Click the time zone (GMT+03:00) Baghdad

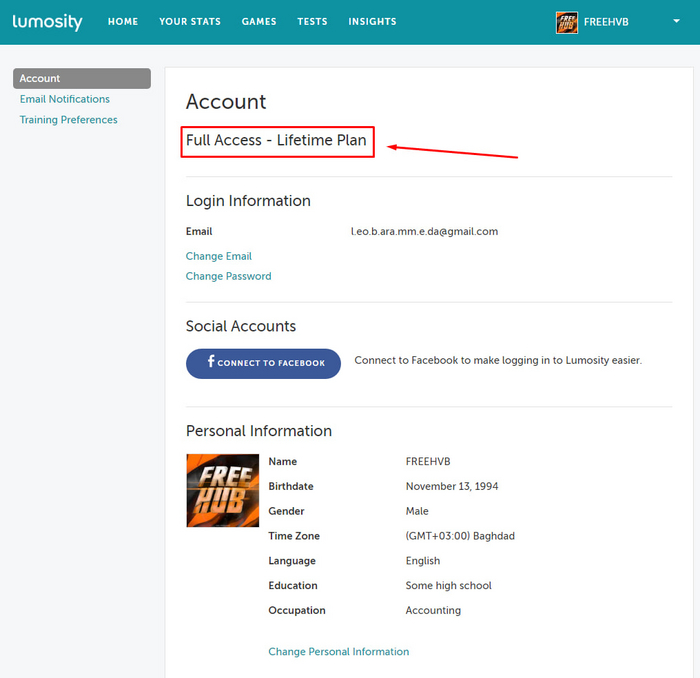(x=460, y=536)
